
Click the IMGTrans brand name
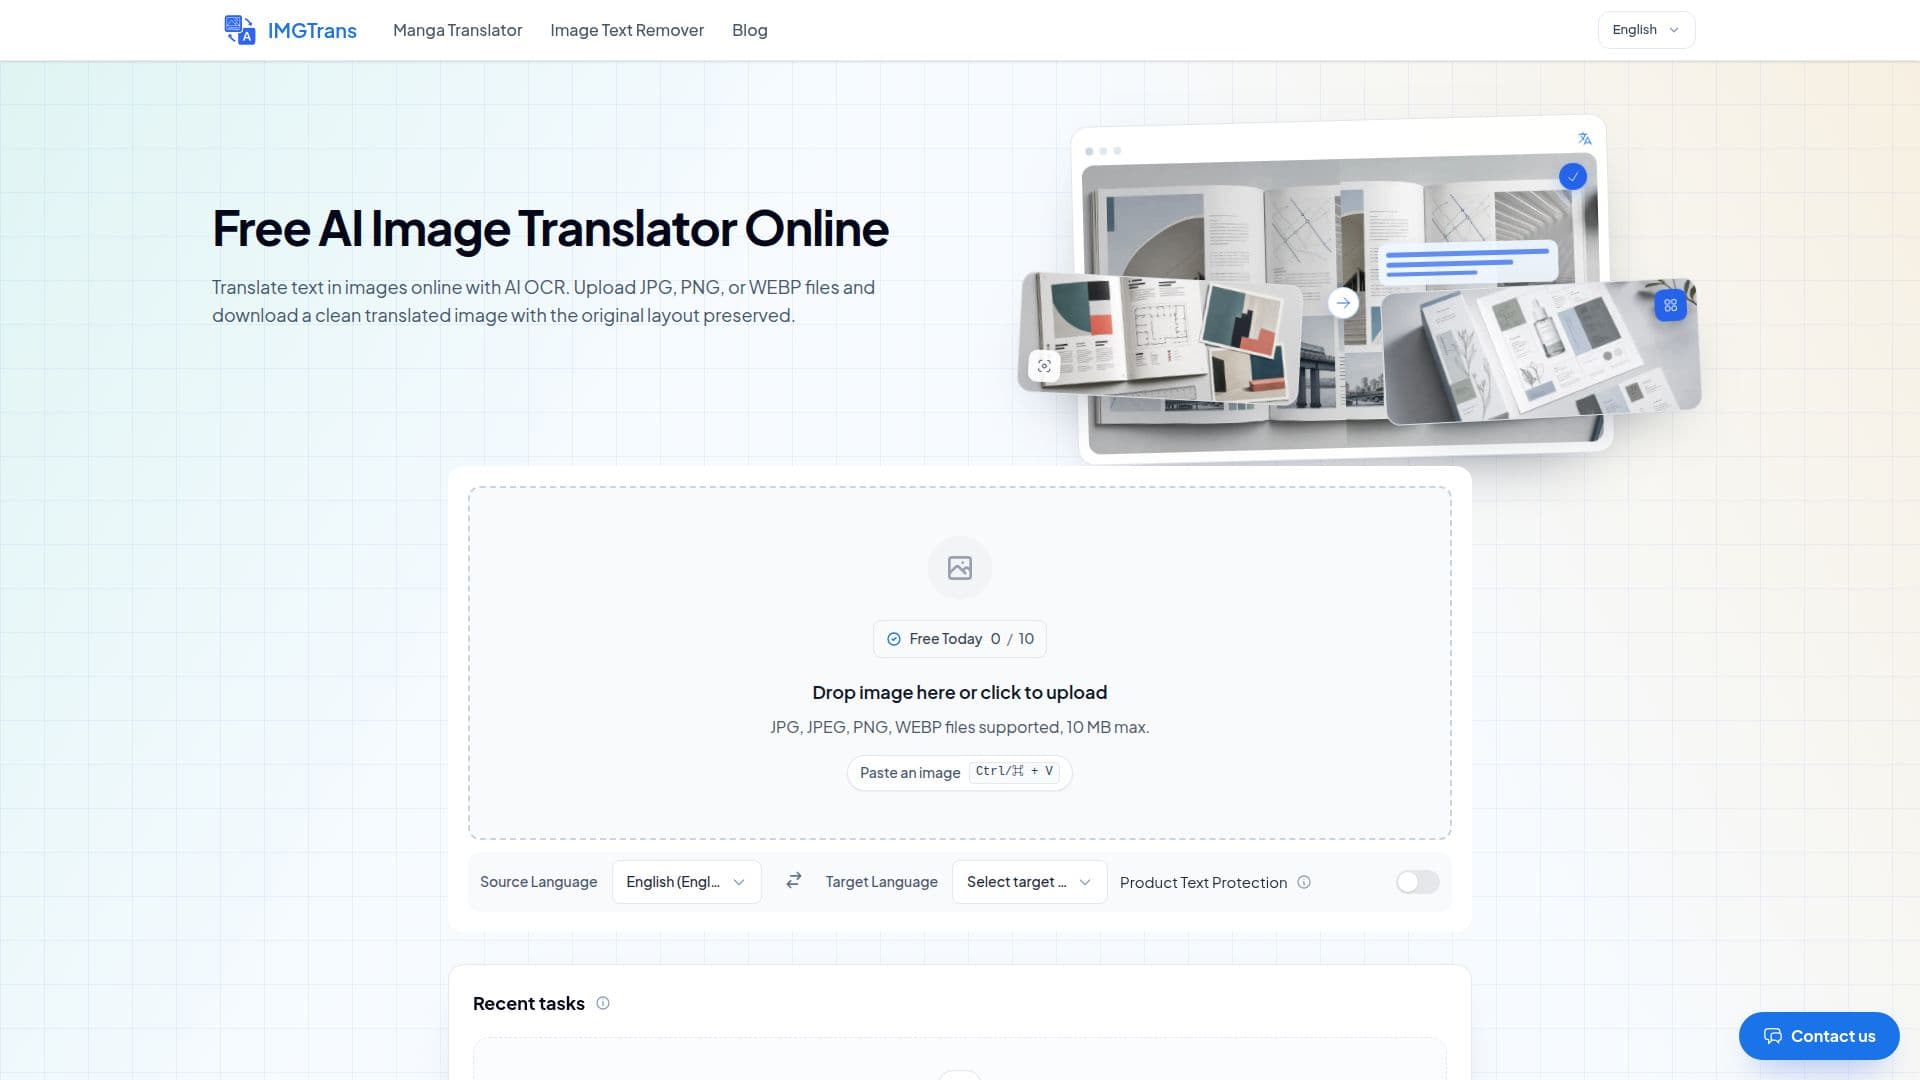pyautogui.click(x=312, y=31)
